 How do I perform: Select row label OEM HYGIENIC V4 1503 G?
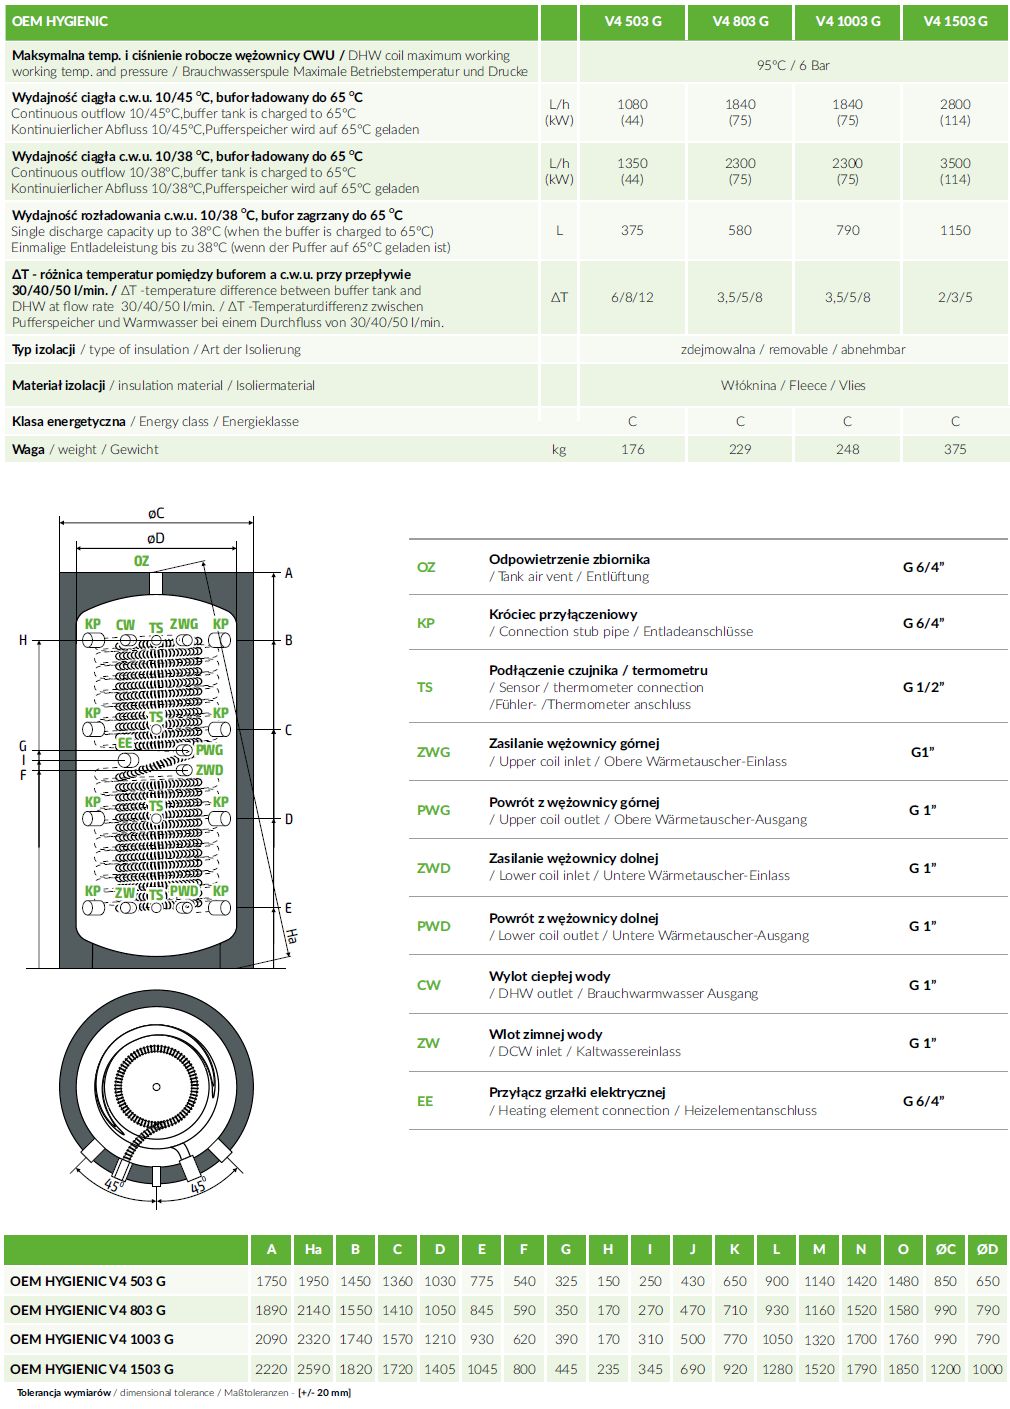click(92, 1369)
